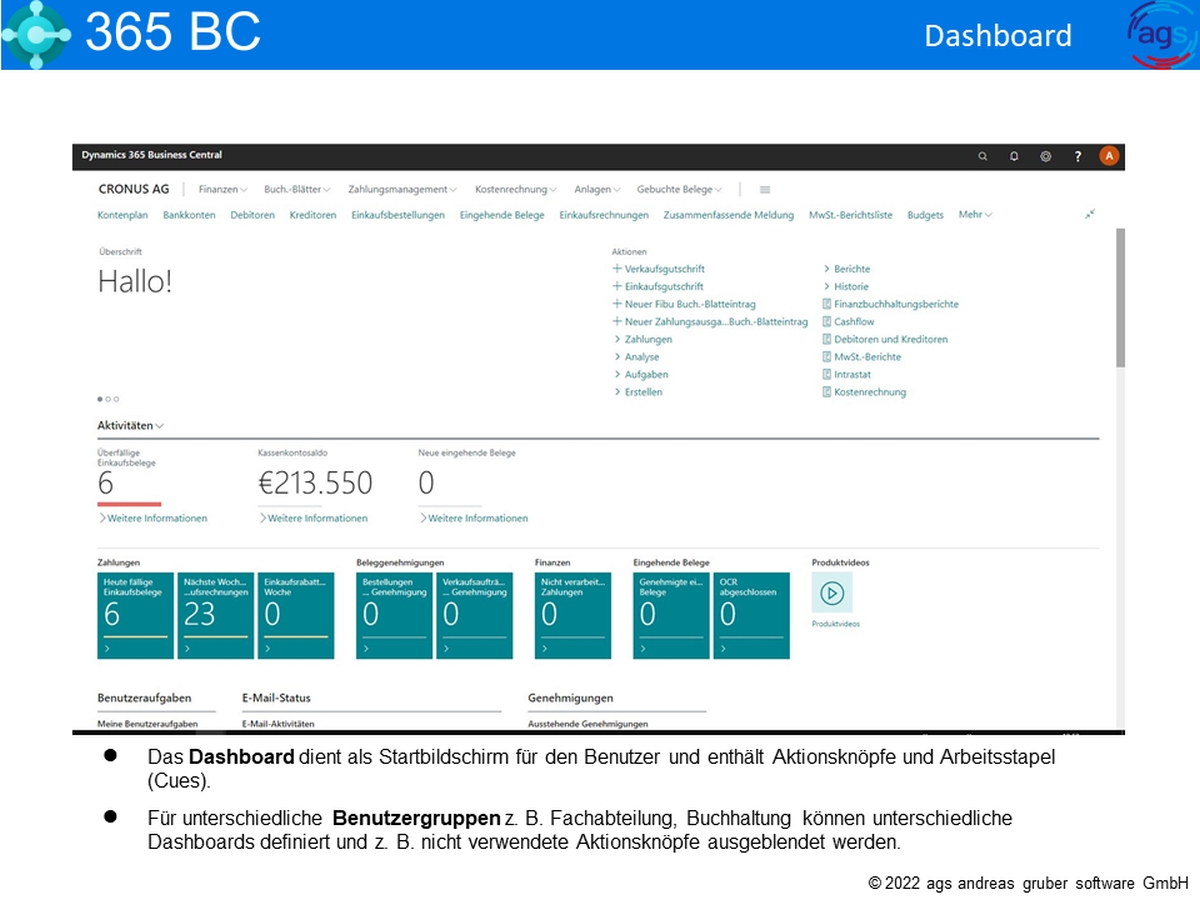Screen dimensions: 1200x900
Task: Open the Heute fällige Einkaufsbelege tile
Action: pyautogui.click(x=135, y=616)
